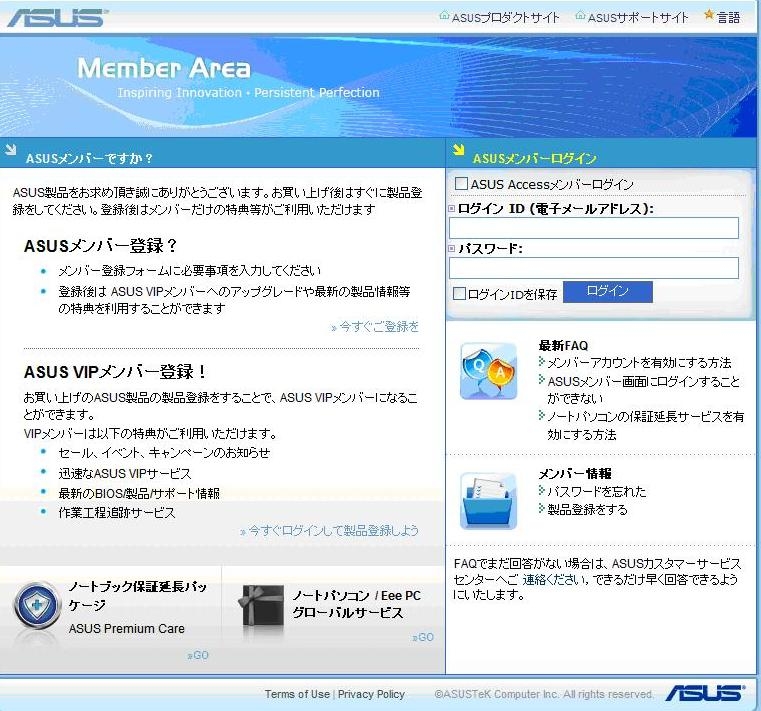
Task: Toggle ASUS Accessメンバーログイン checkbox
Action: (x=461, y=183)
